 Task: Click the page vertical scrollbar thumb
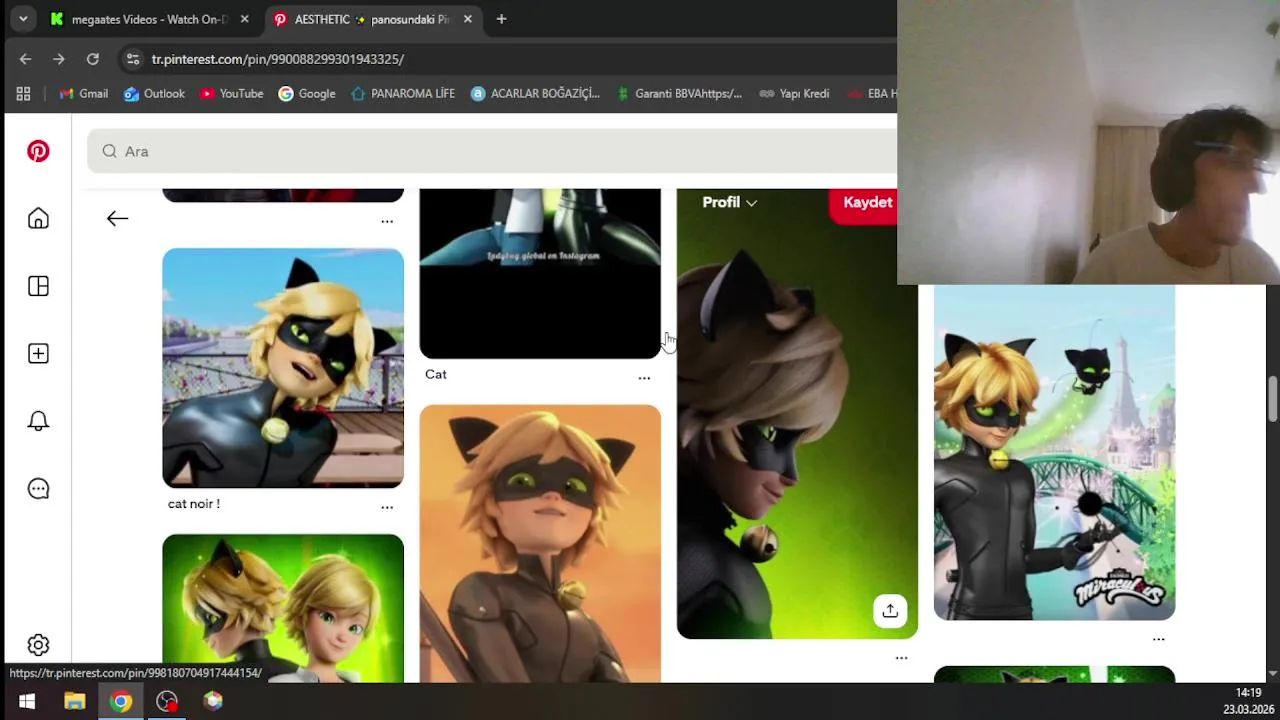click(1273, 398)
